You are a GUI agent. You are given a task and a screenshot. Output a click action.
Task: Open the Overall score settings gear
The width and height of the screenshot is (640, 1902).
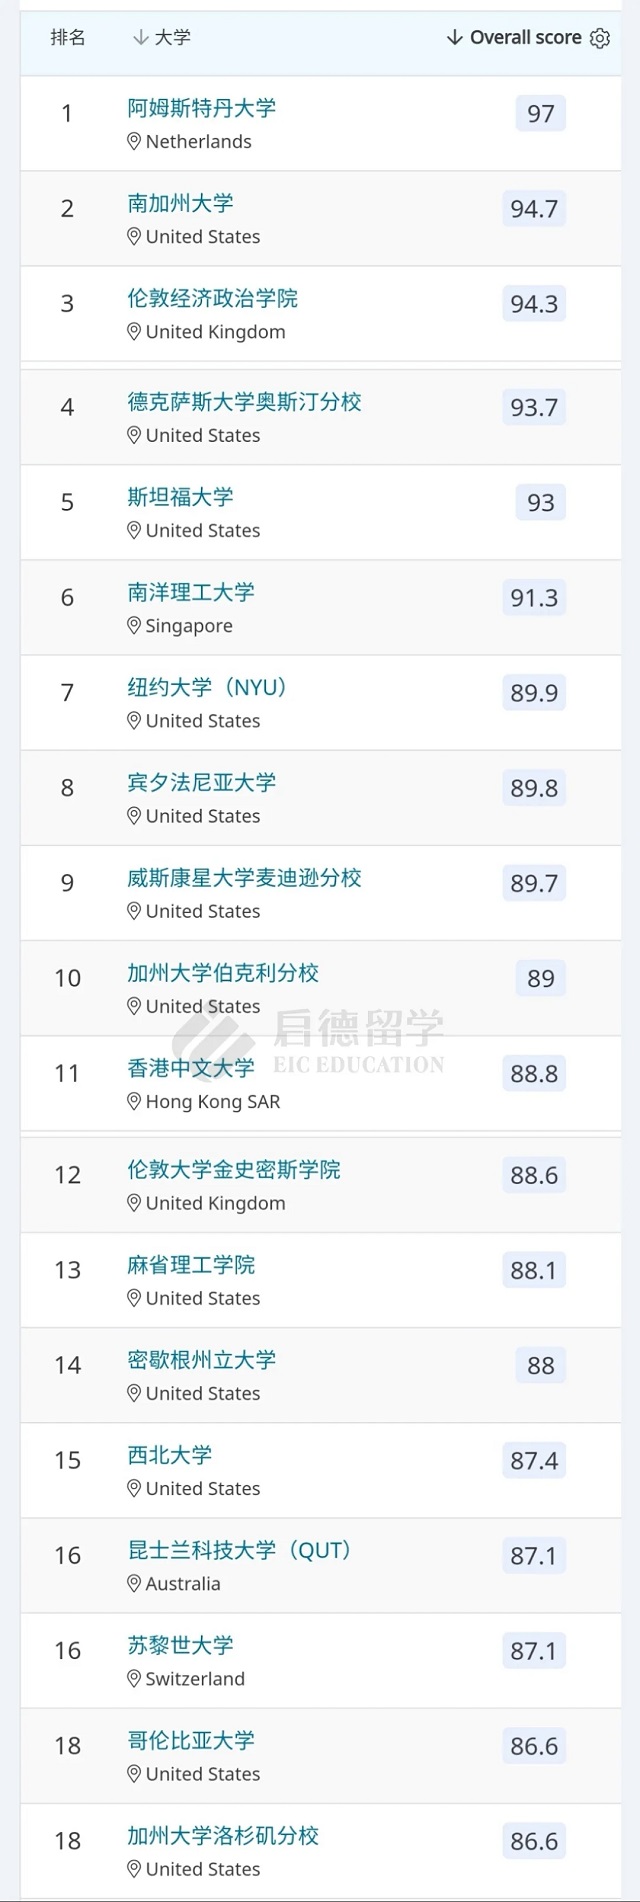(x=600, y=38)
